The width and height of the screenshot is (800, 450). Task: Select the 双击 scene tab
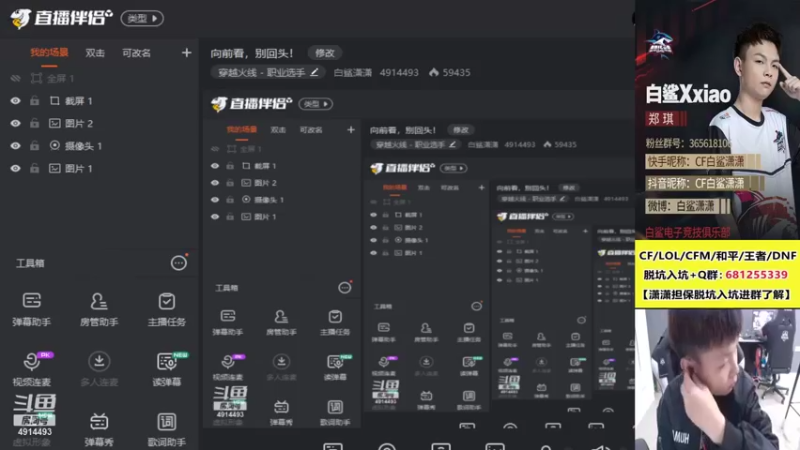point(95,53)
